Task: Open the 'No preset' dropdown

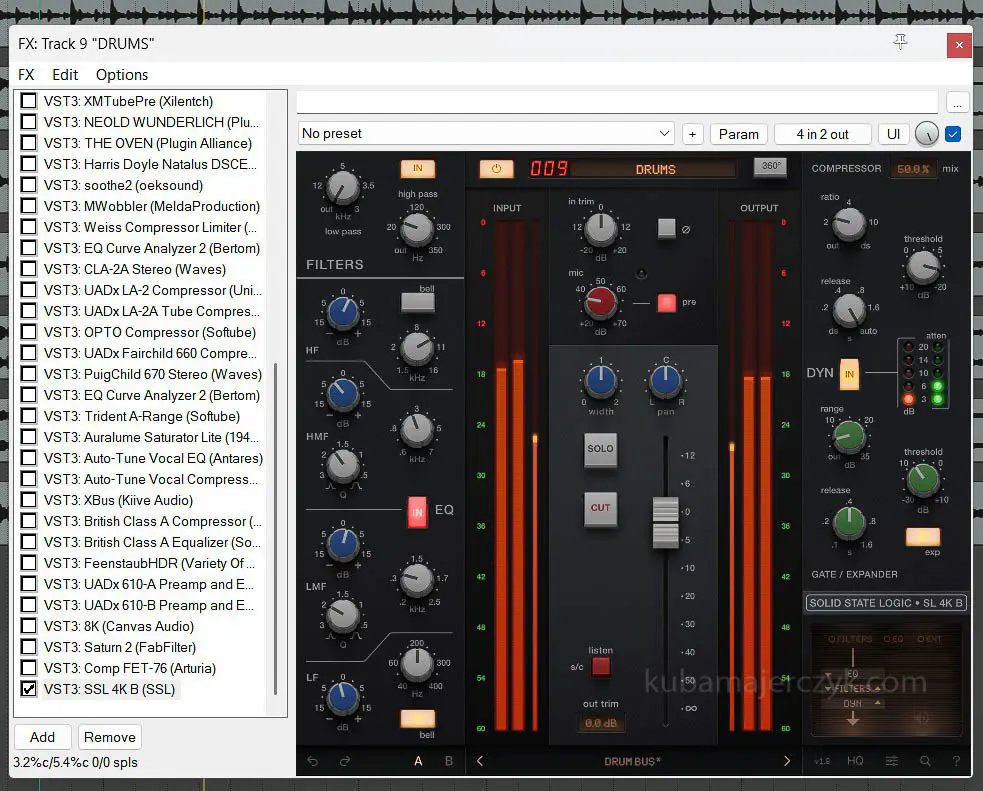Action: click(x=486, y=134)
